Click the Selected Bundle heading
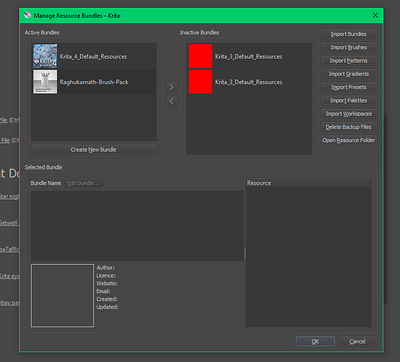This screenshot has height=362, width=400. (43, 167)
